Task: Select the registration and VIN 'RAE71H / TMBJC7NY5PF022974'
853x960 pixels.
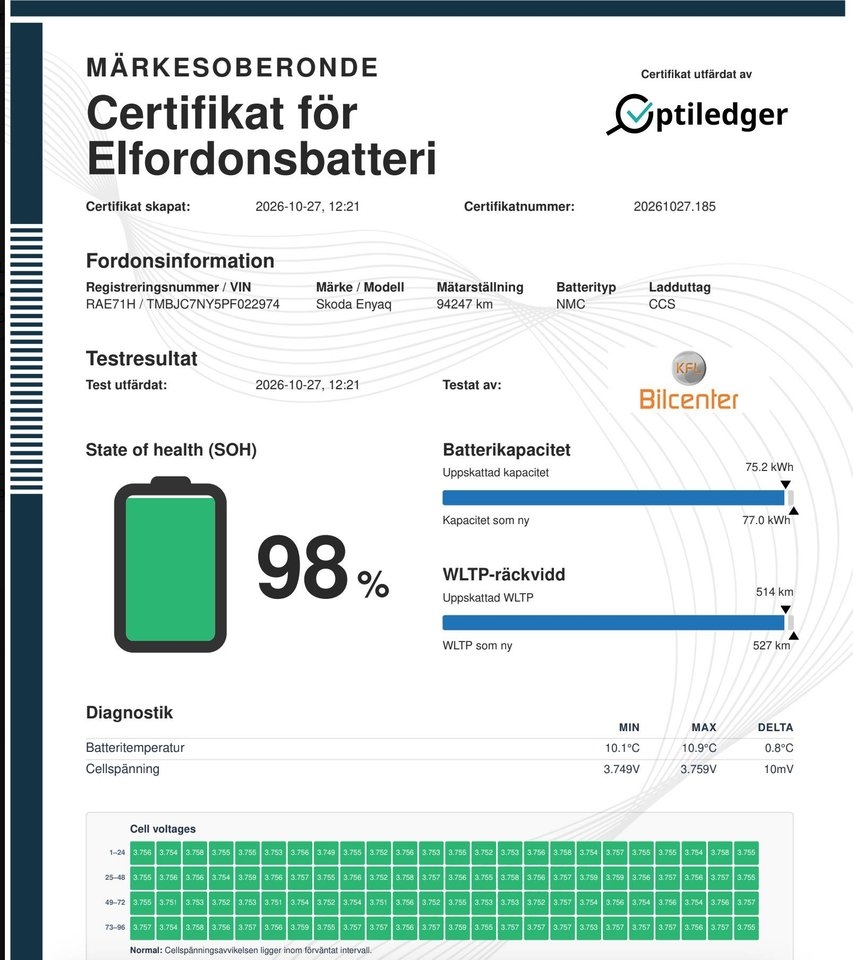Action: tap(182, 304)
